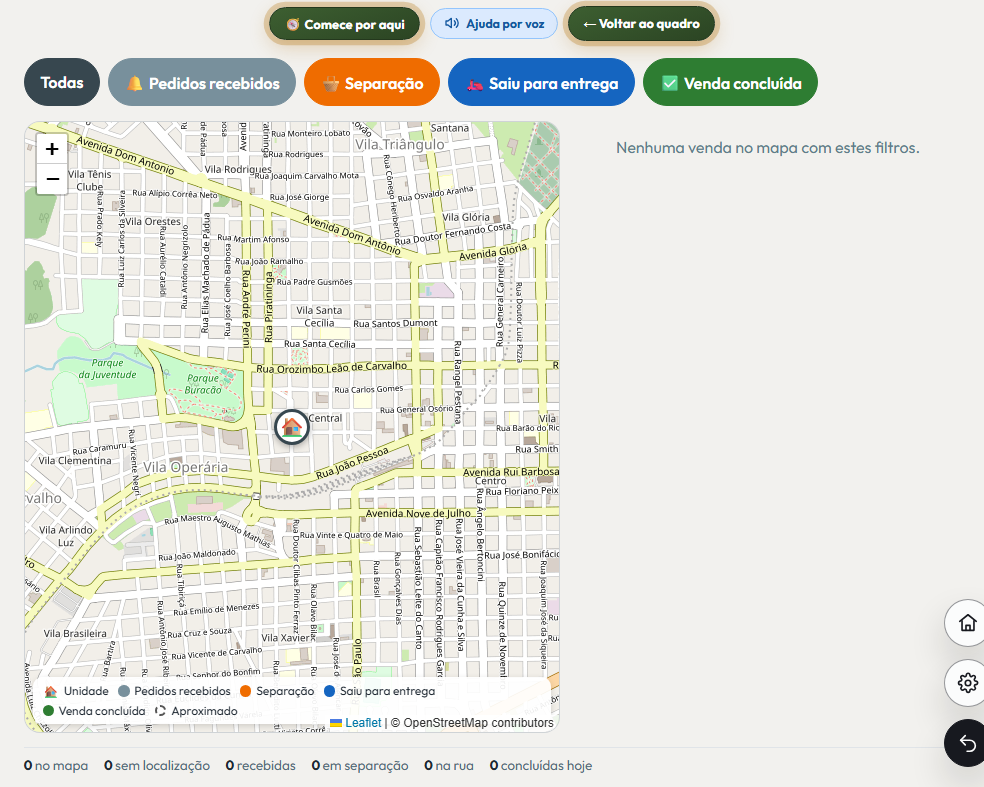Zoom in on the map
984x787 pixels.
tap(52, 149)
